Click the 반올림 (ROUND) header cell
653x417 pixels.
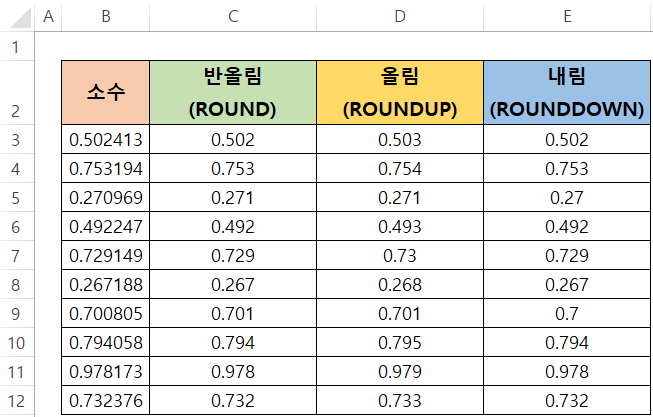233,92
